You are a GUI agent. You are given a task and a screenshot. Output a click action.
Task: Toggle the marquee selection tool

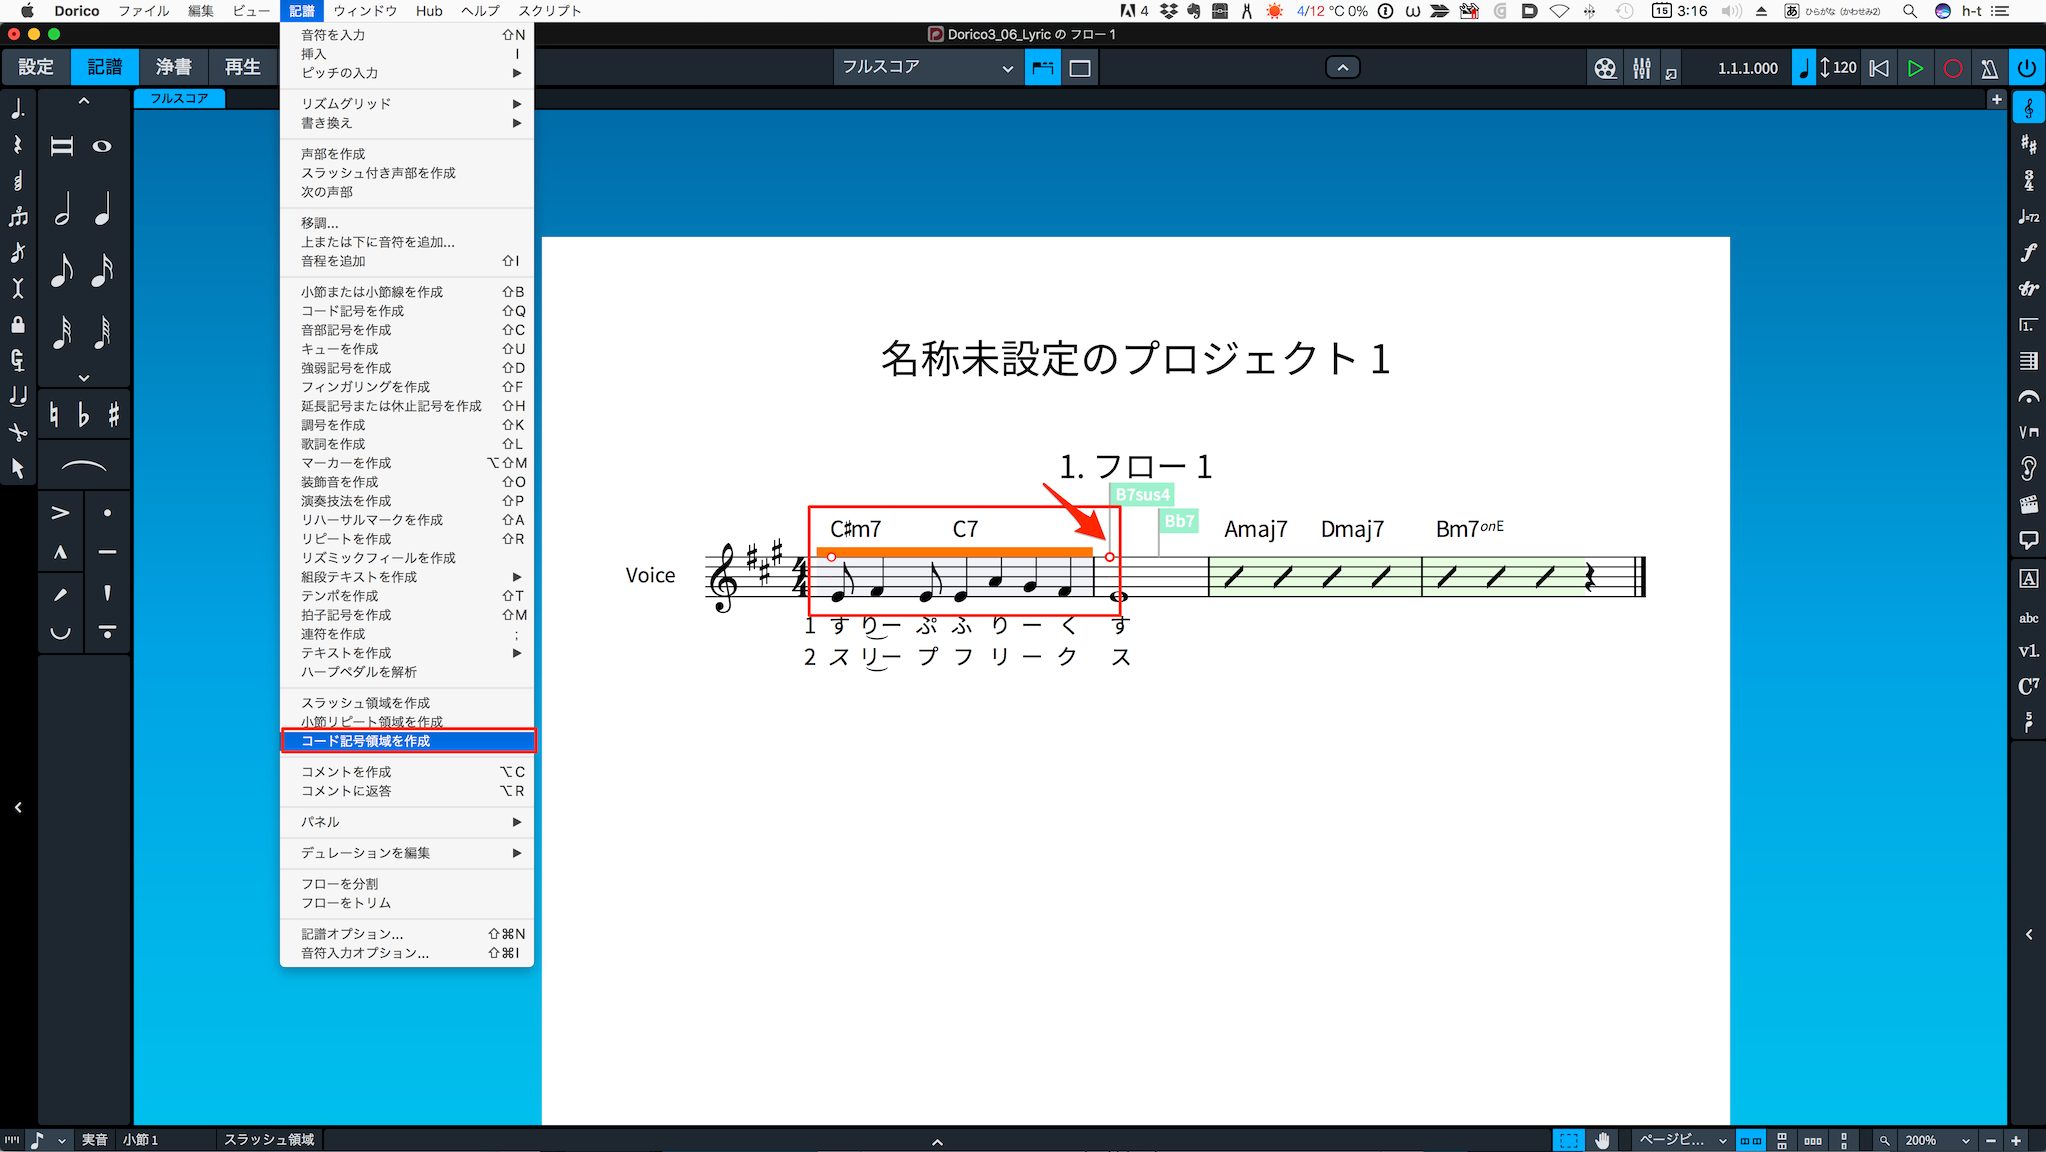[1568, 1140]
